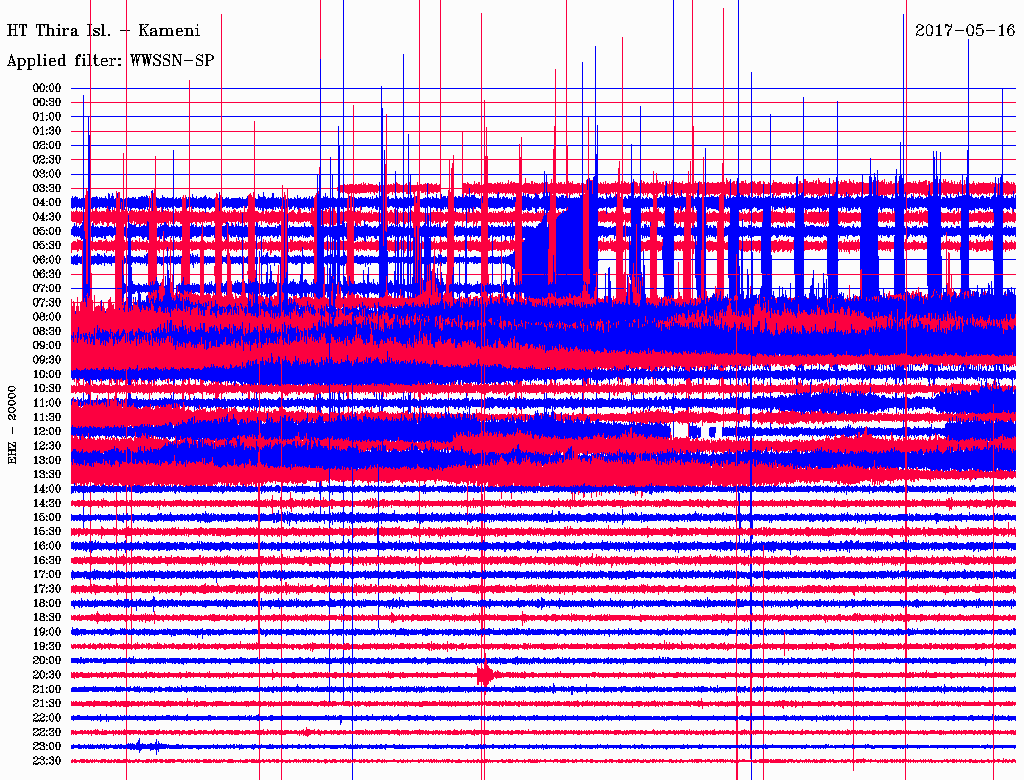1024x780 pixels.
Task: Click the 21:00 time label
Action: click(47, 689)
